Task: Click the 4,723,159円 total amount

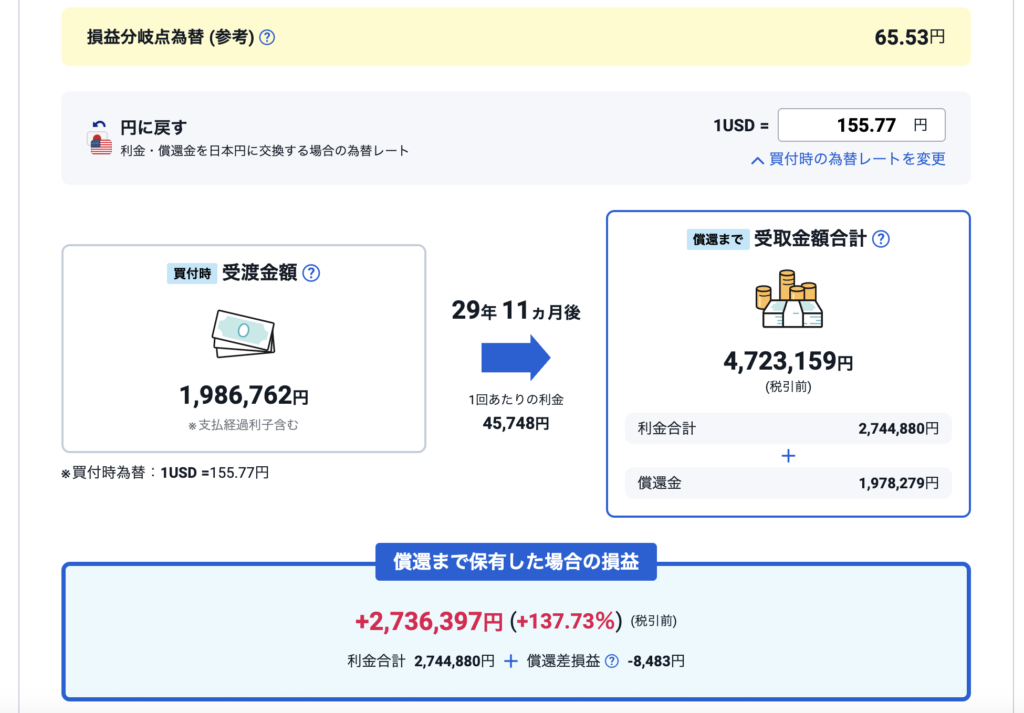Action: pos(788,361)
